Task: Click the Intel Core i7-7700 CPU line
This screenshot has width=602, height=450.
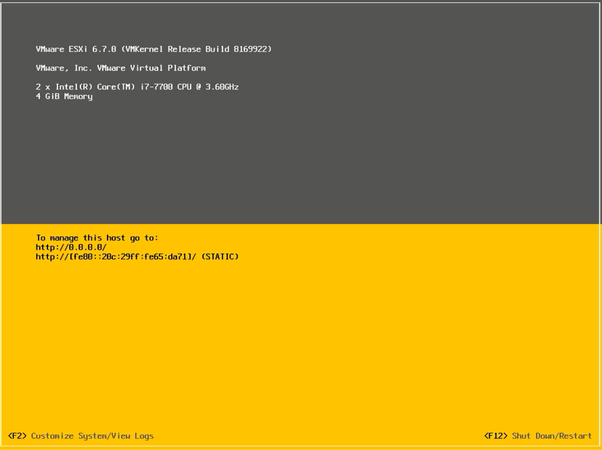Action: [137, 87]
